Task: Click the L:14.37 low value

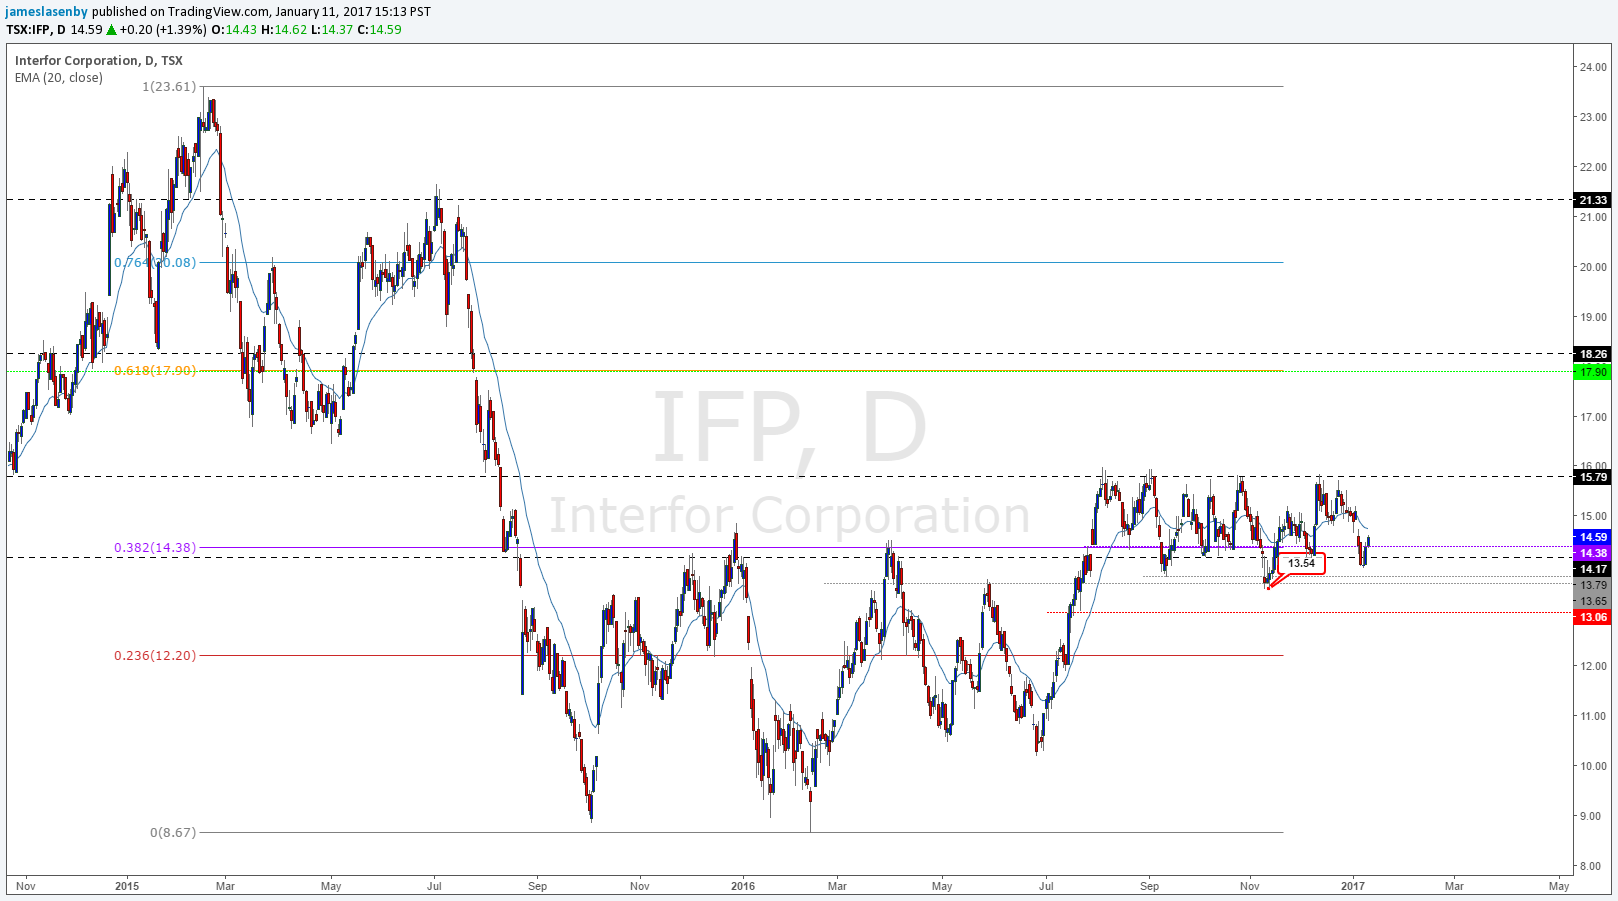Action: 332,30
